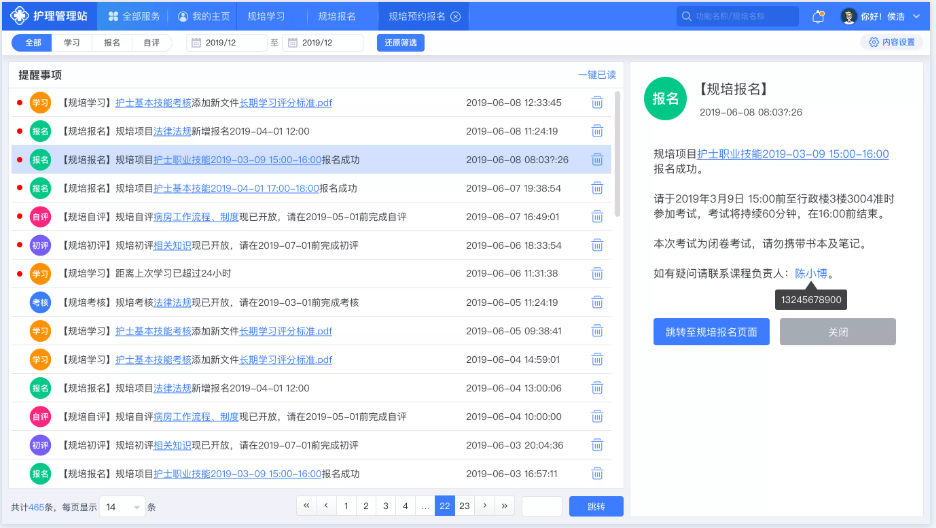Click the reminder list vertical scrollbar
Viewport: 936px width, 528px height.
click(617, 154)
